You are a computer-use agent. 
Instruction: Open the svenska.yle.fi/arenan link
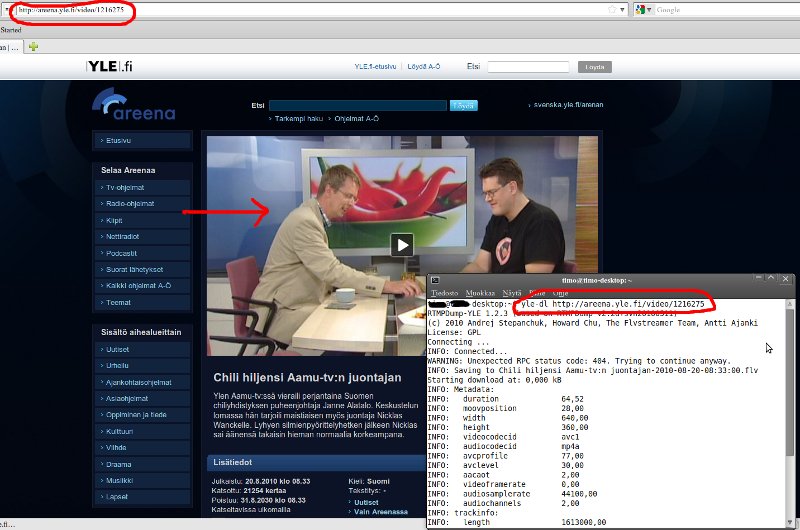(568, 105)
